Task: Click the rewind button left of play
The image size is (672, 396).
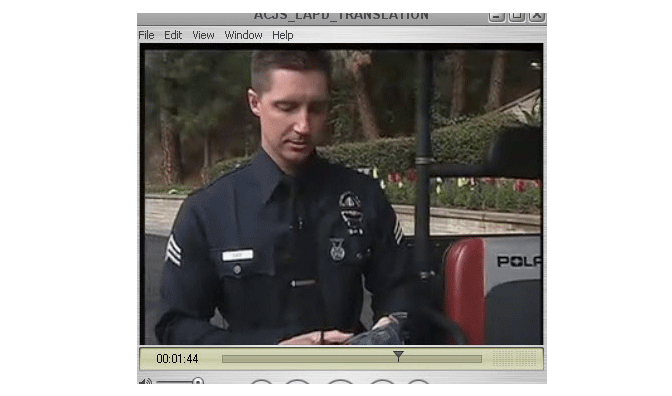Action: 297,381
